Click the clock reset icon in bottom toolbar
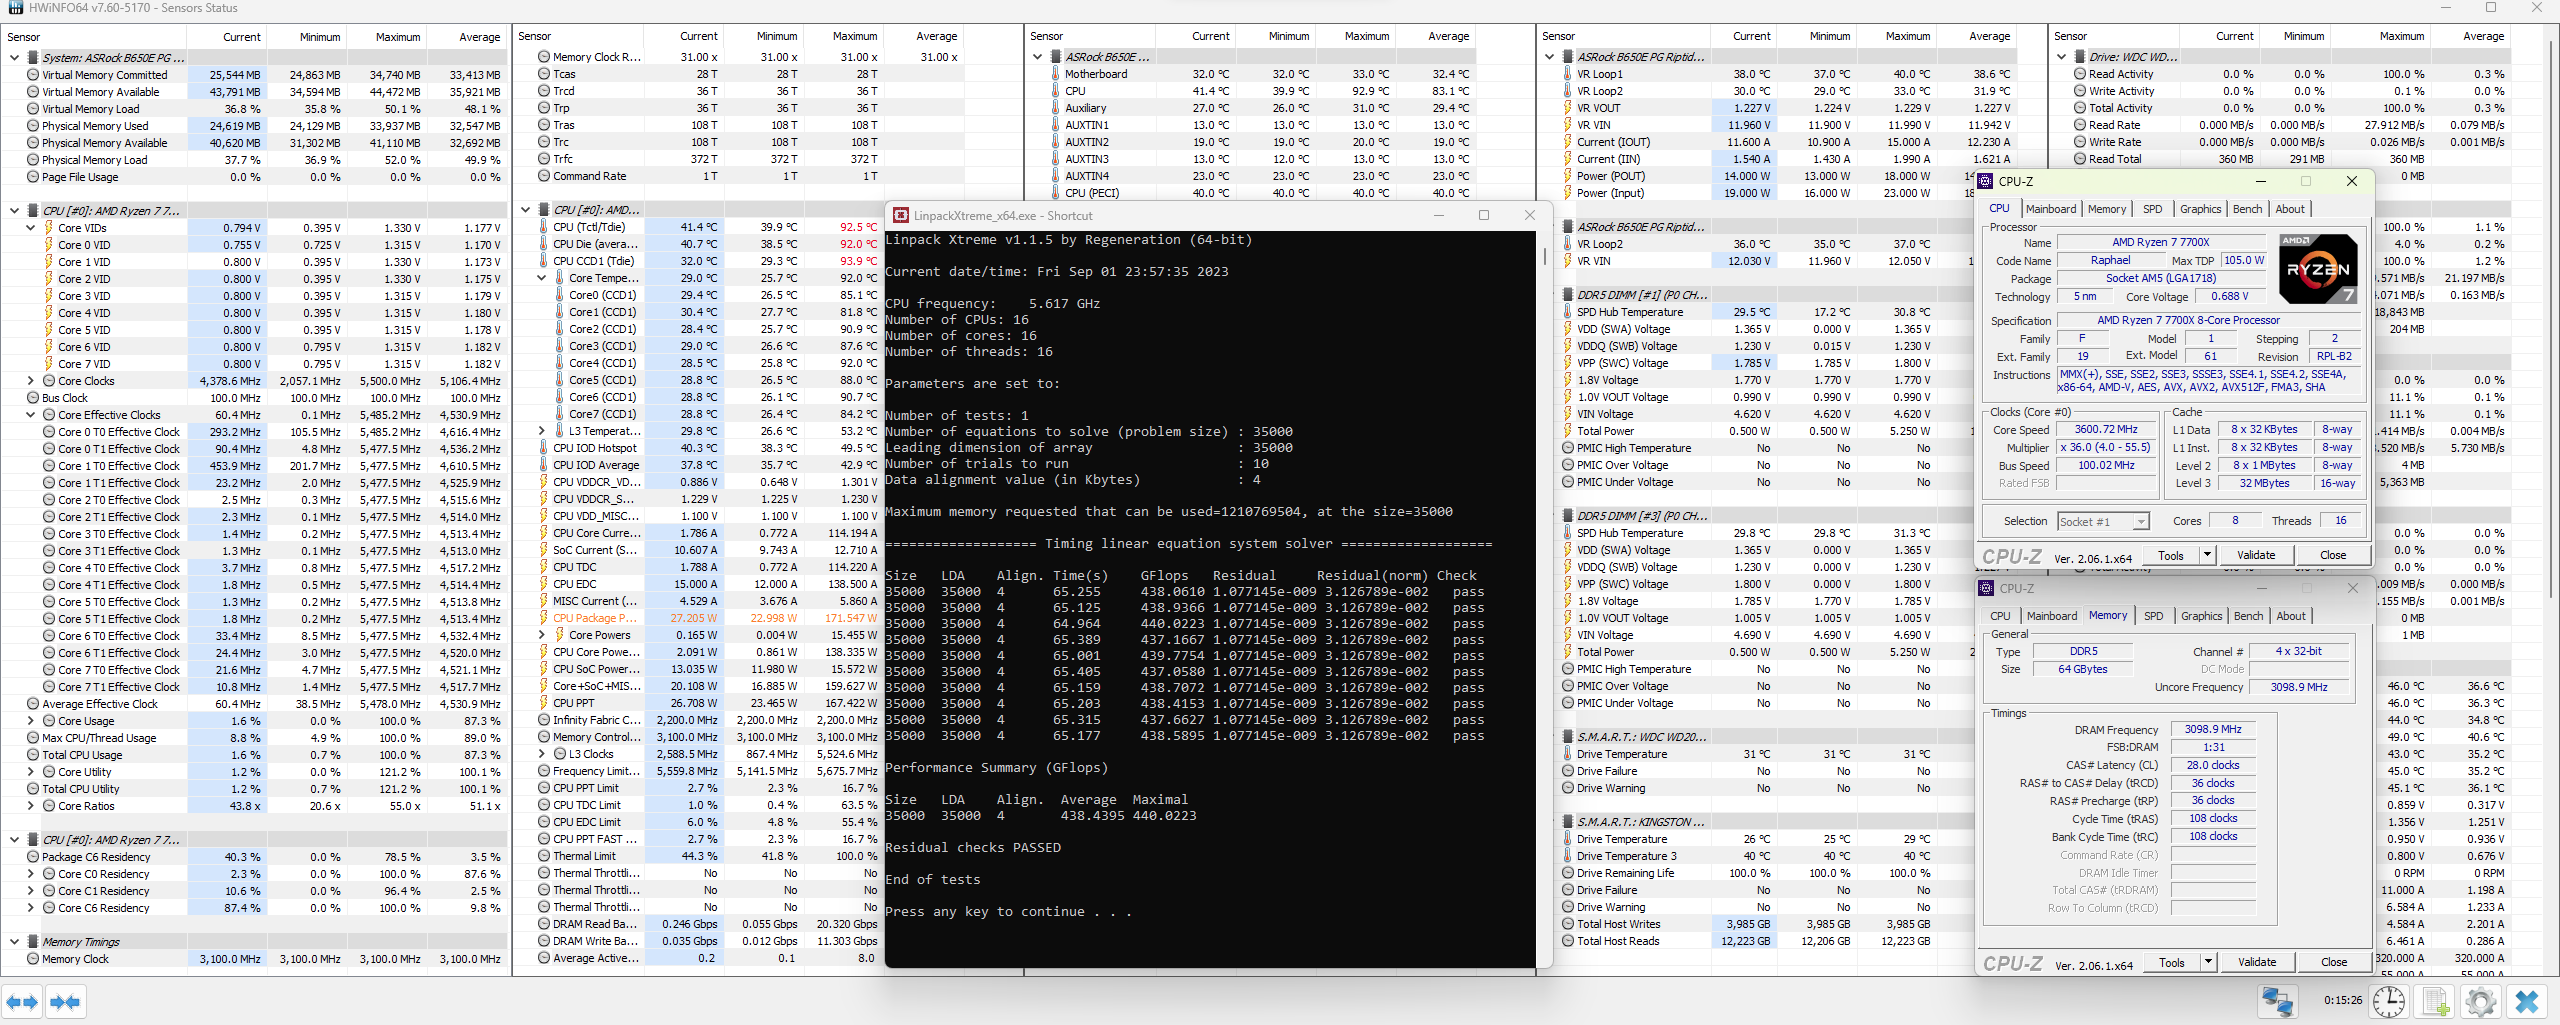The image size is (2560, 1025). (2389, 1001)
